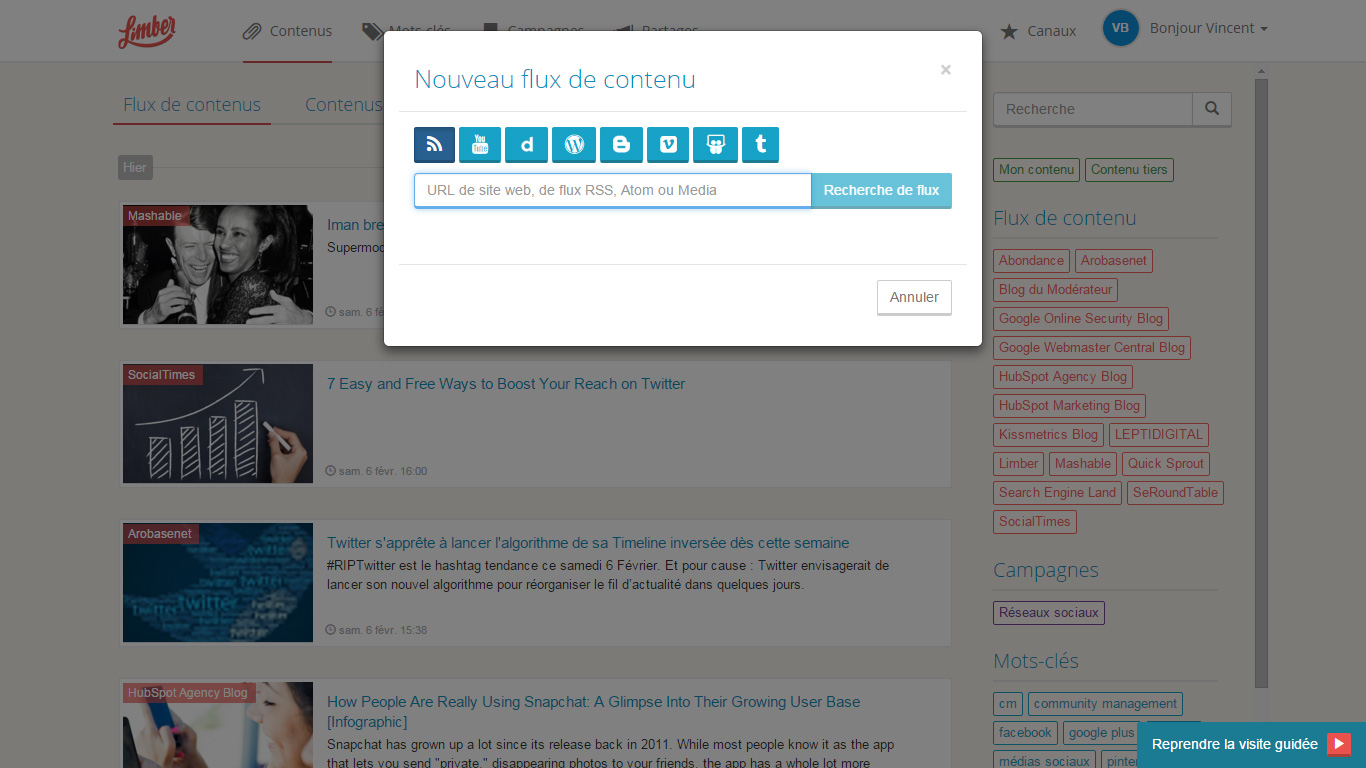The image size is (1366, 768).
Task: Choose the YouTube feed source icon
Action: pos(480,144)
